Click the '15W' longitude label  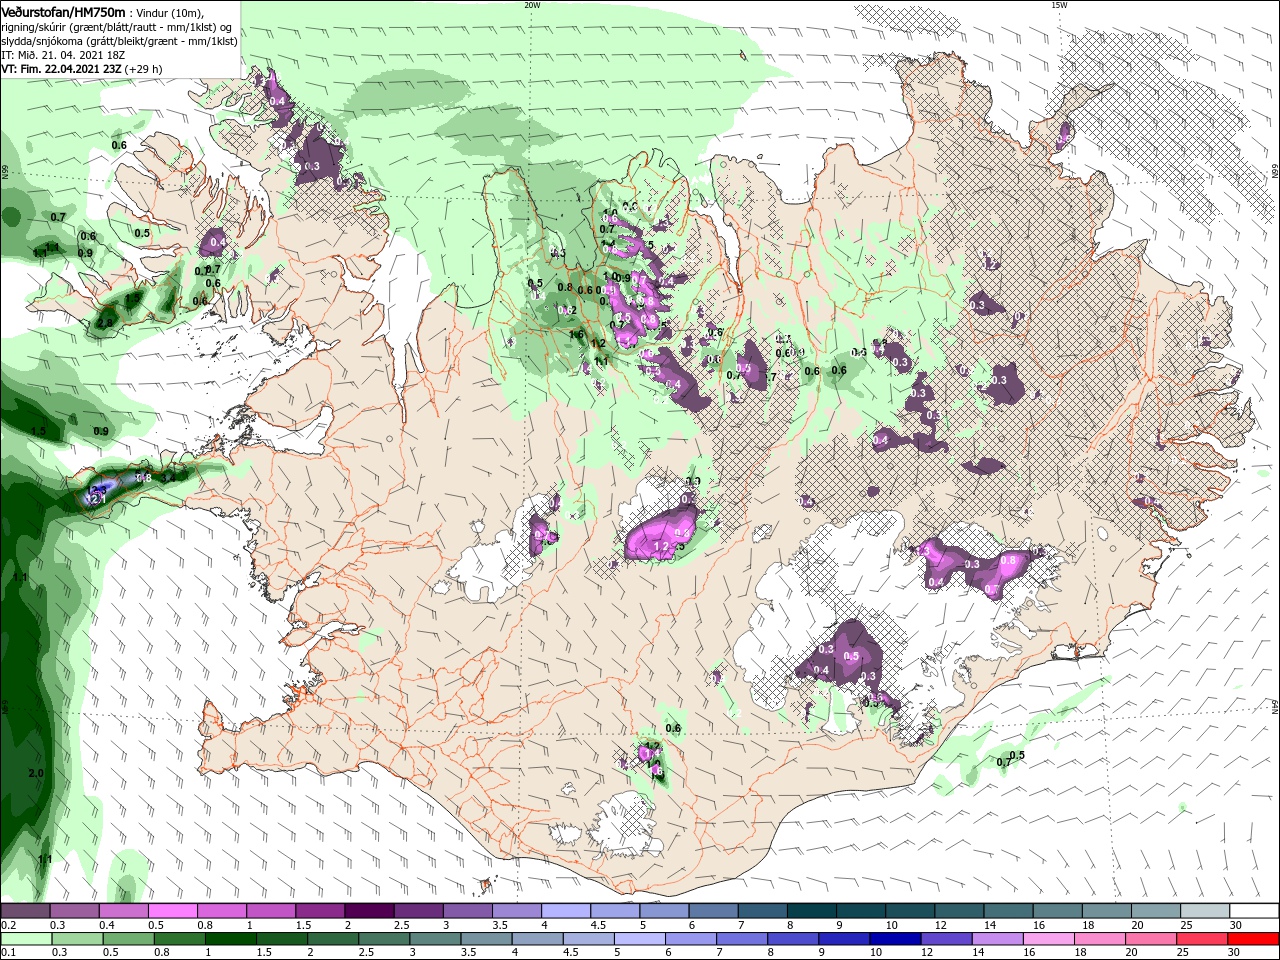point(1059,4)
